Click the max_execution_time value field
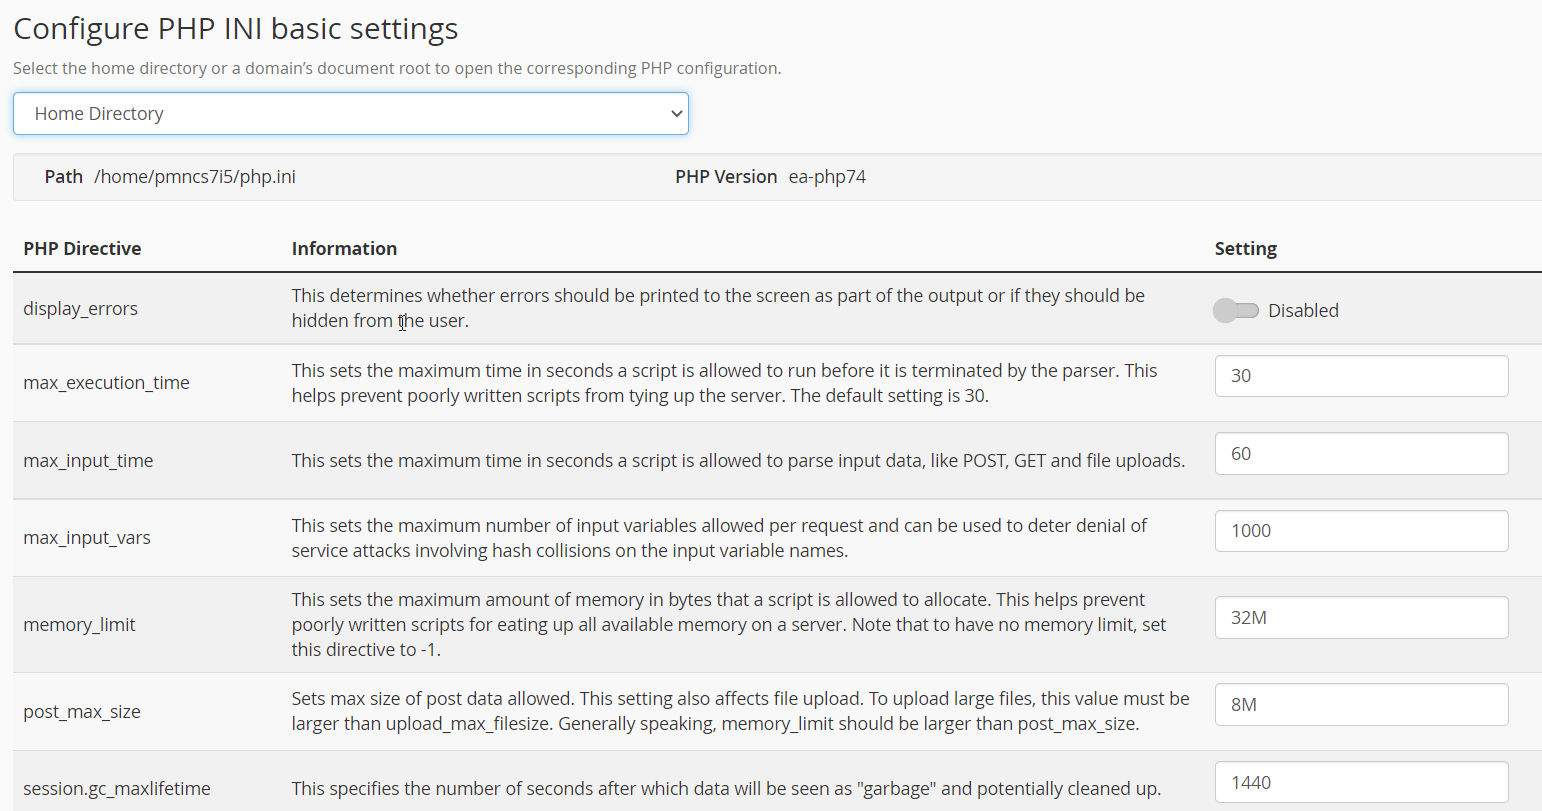The image size is (1542, 811). pyautogui.click(x=1361, y=376)
